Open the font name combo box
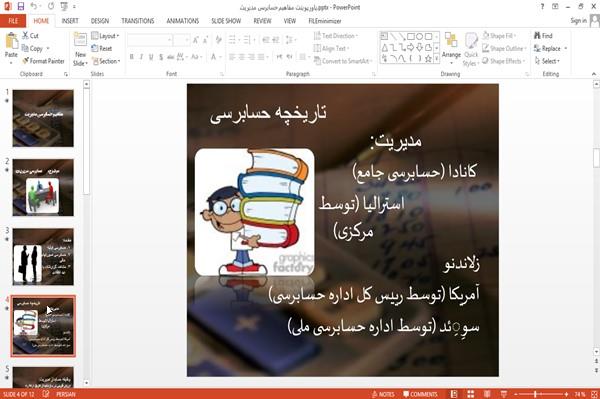600x399 pixels. click(150, 40)
